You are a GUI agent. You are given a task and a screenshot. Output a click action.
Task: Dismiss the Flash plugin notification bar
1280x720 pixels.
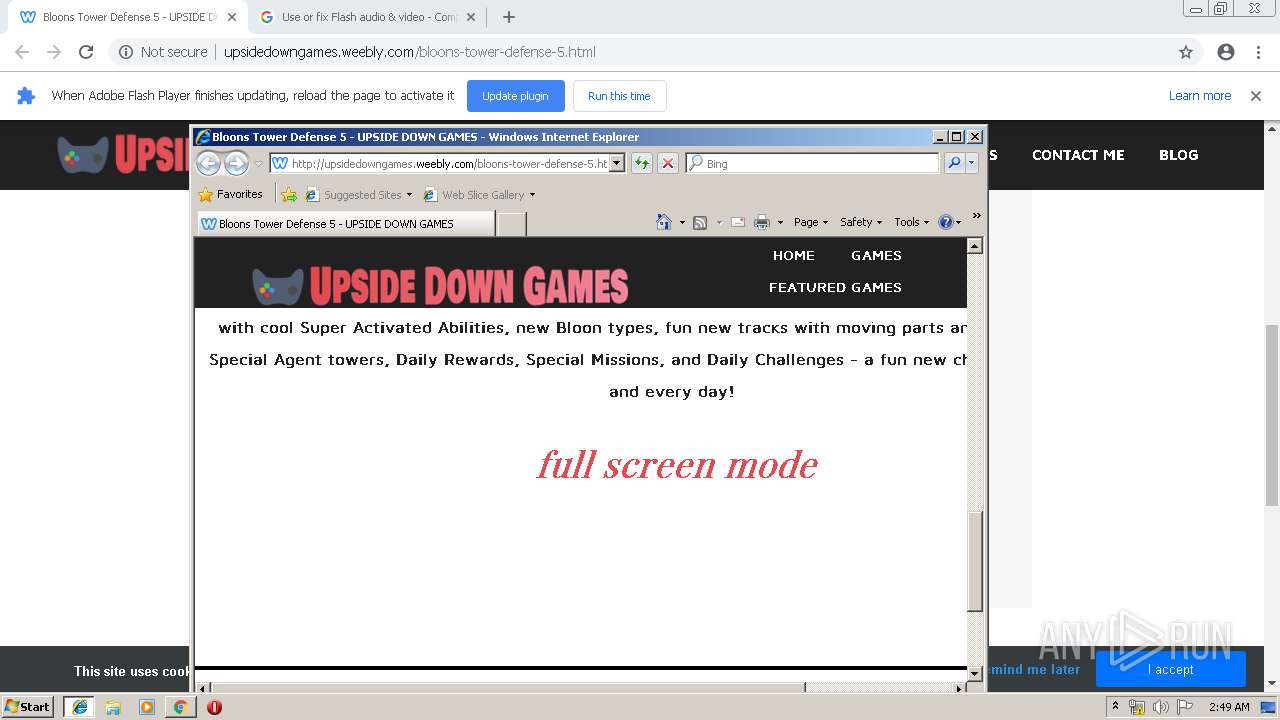(x=1256, y=96)
